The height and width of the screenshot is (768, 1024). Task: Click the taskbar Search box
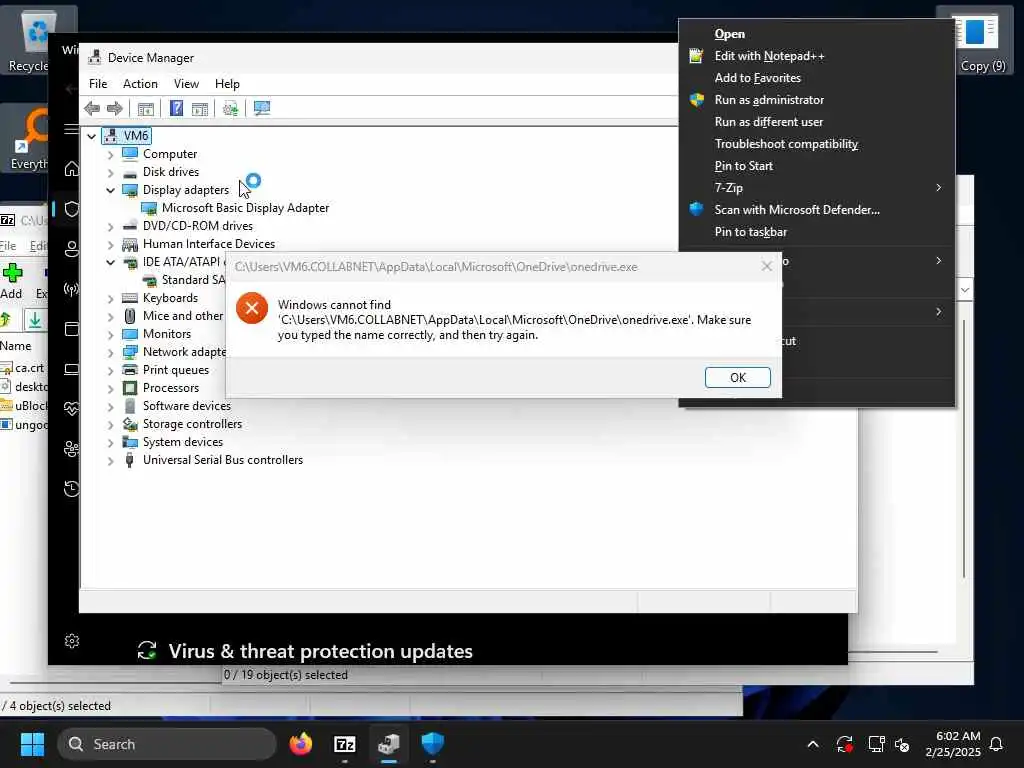coord(167,744)
